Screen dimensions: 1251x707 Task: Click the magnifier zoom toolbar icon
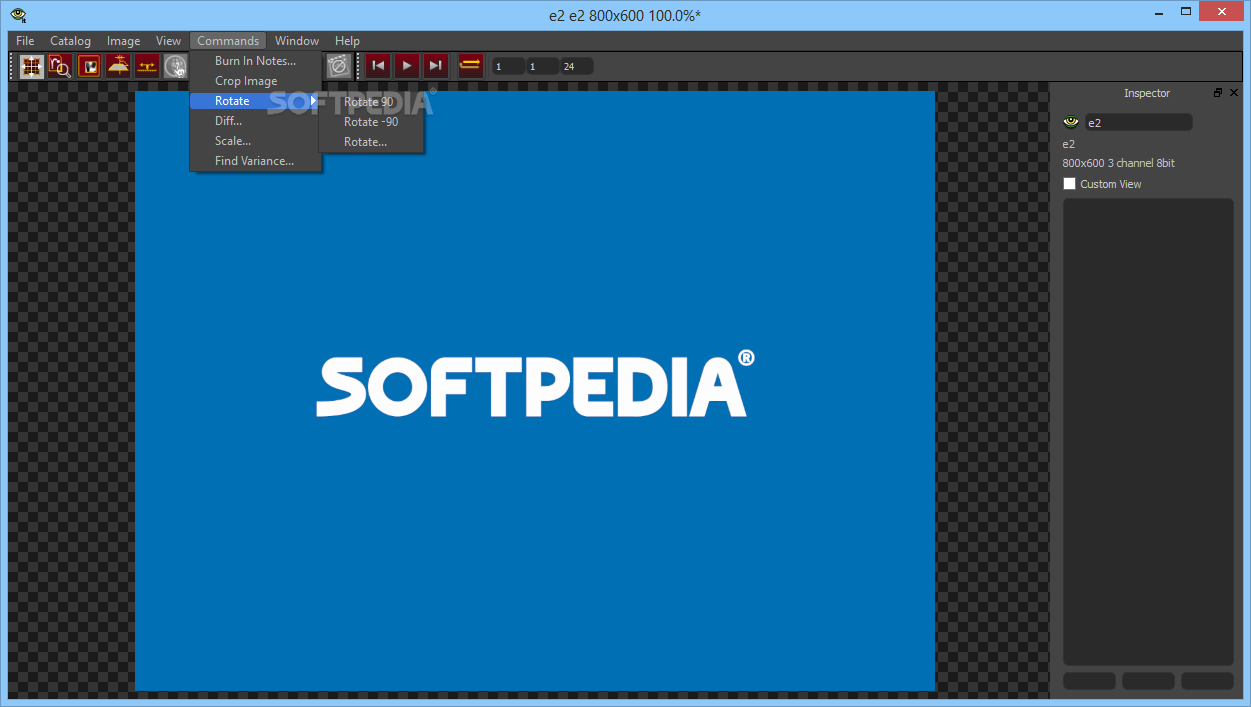click(x=60, y=67)
